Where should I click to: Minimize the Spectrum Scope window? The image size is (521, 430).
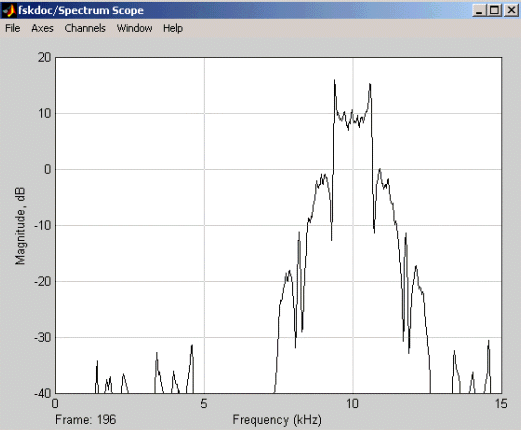coord(479,11)
